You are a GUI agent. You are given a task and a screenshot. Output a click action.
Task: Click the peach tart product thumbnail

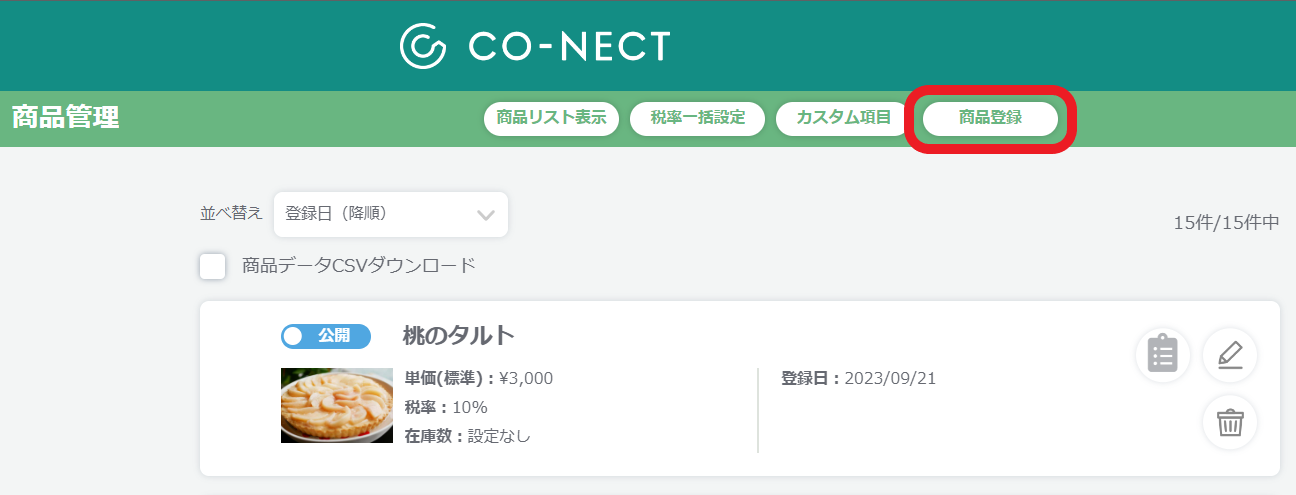337,405
